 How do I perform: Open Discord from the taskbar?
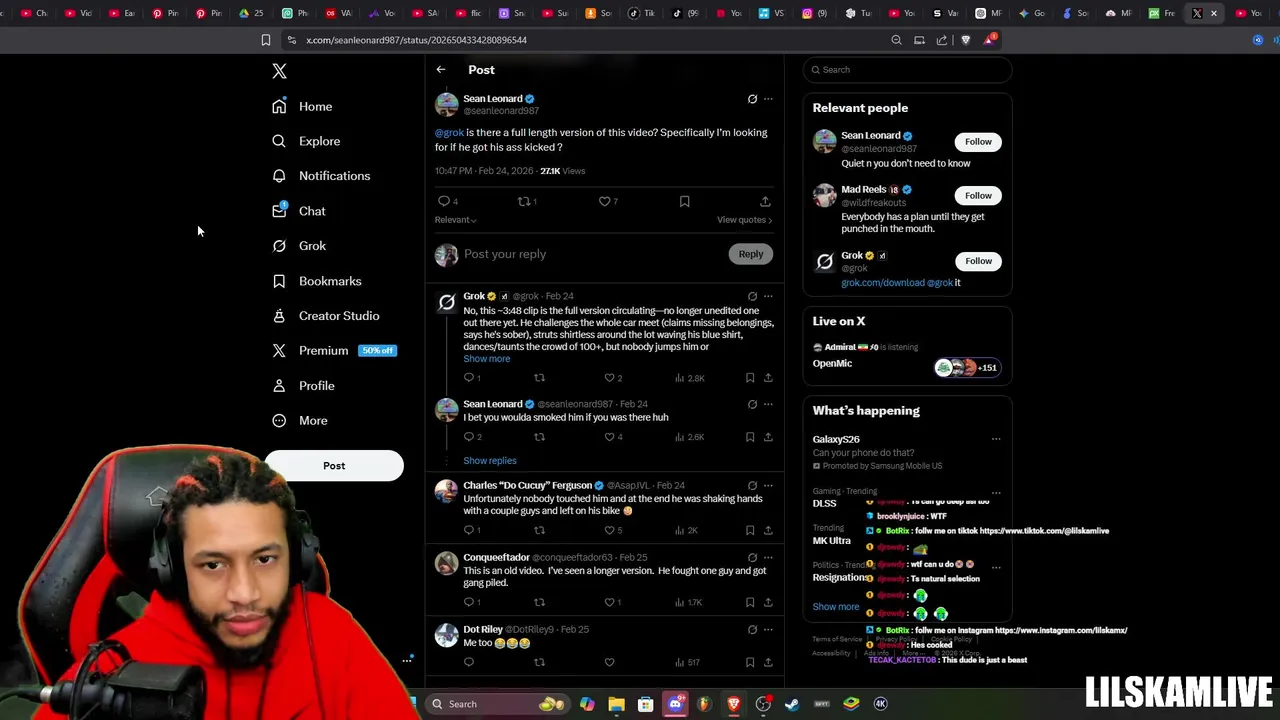(675, 704)
